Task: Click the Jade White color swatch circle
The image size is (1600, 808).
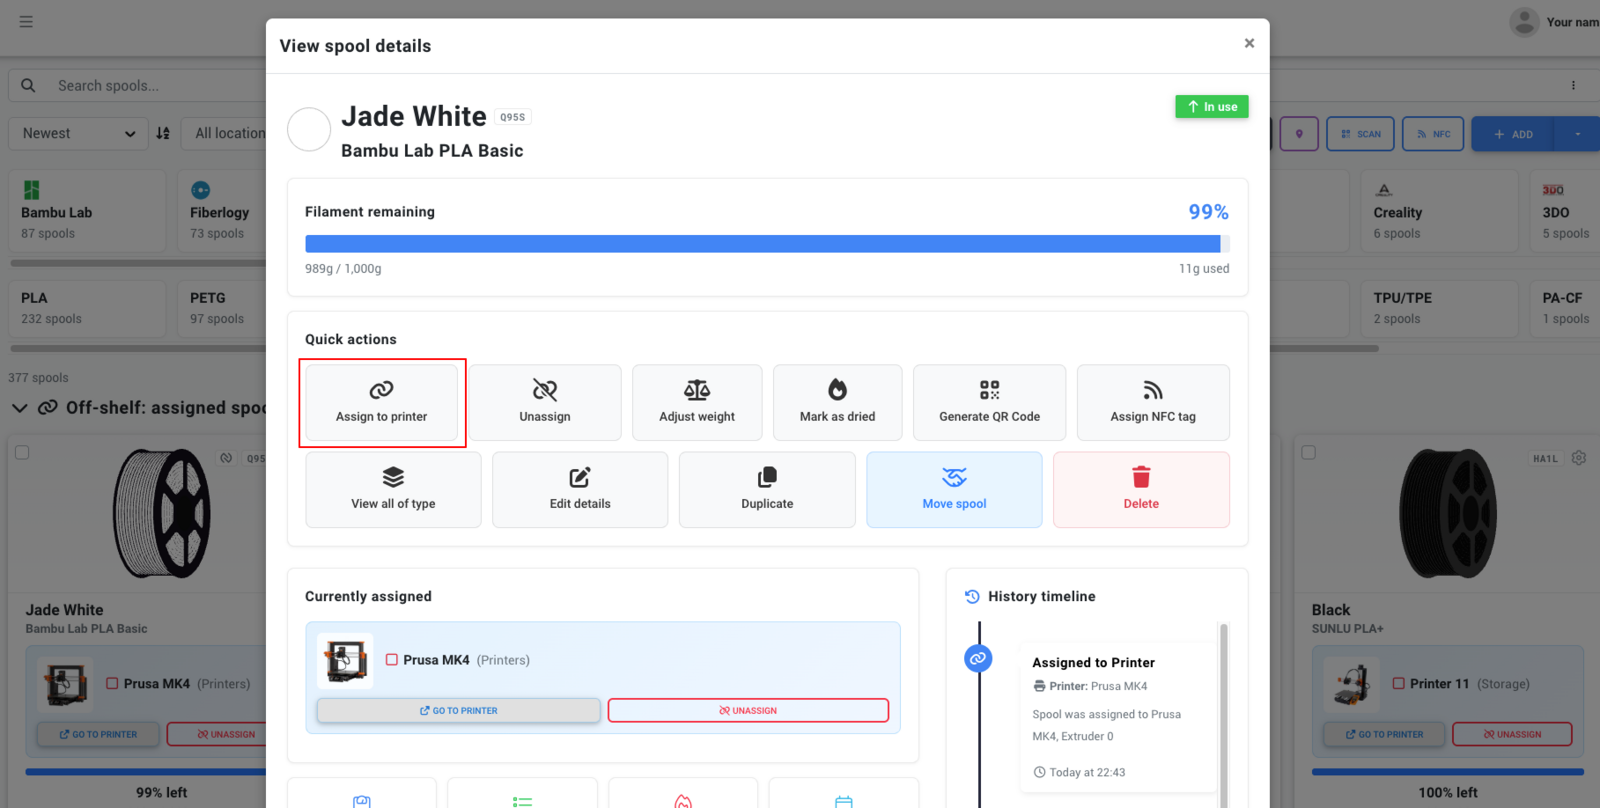Action: (309, 130)
